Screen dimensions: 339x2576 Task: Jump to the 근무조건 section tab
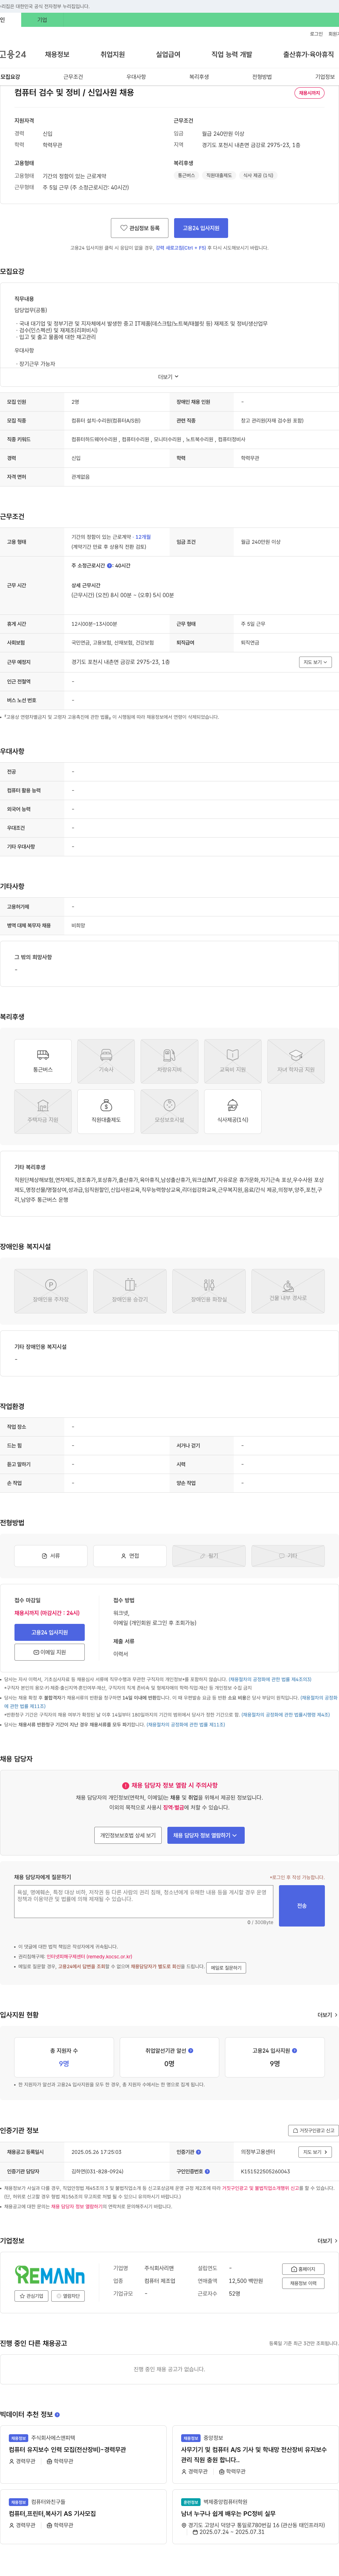(73, 77)
